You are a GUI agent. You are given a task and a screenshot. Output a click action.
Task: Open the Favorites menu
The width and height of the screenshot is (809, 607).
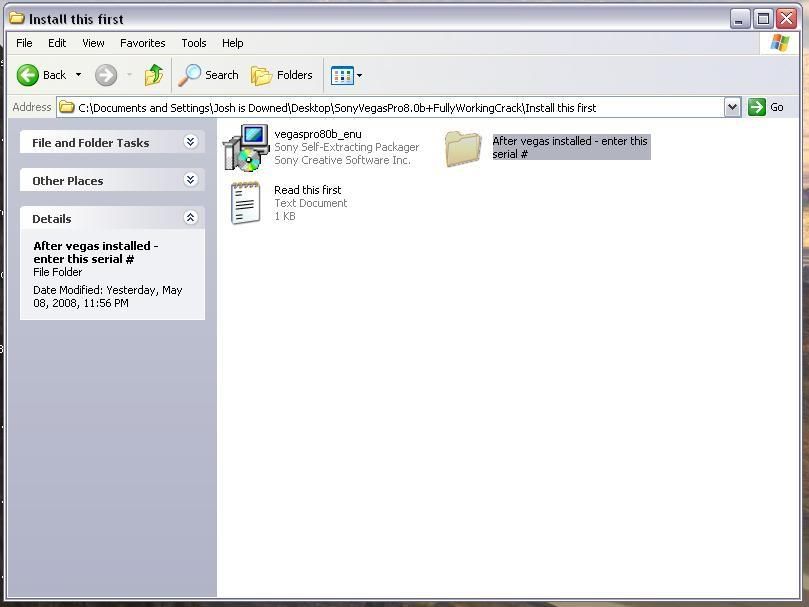[142, 43]
